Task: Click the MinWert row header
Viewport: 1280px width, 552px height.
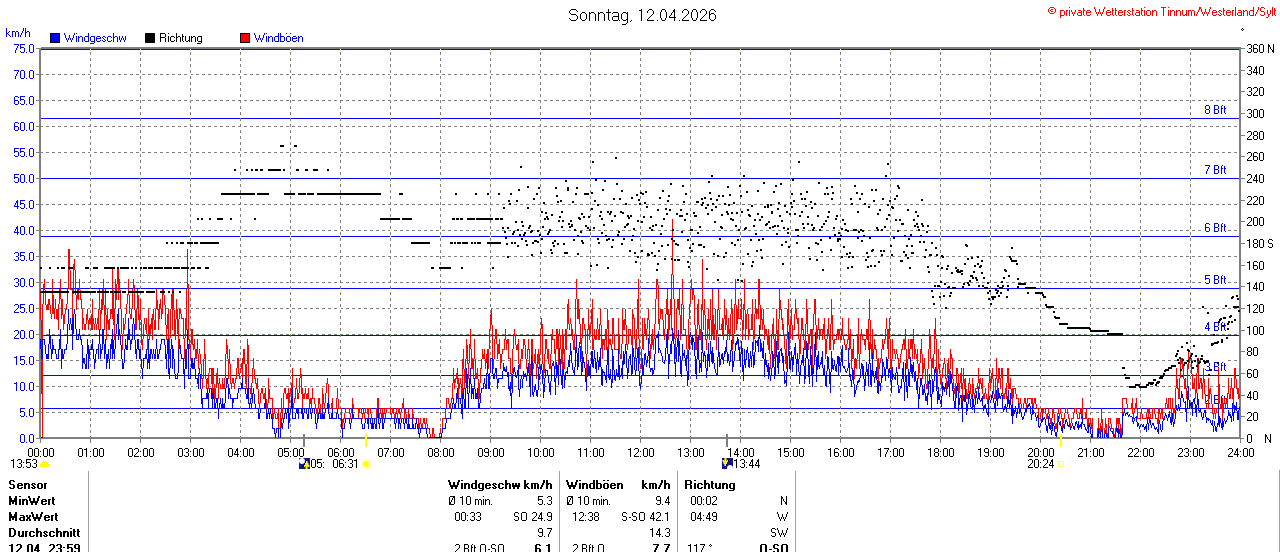Action: pyautogui.click(x=32, y=501)
